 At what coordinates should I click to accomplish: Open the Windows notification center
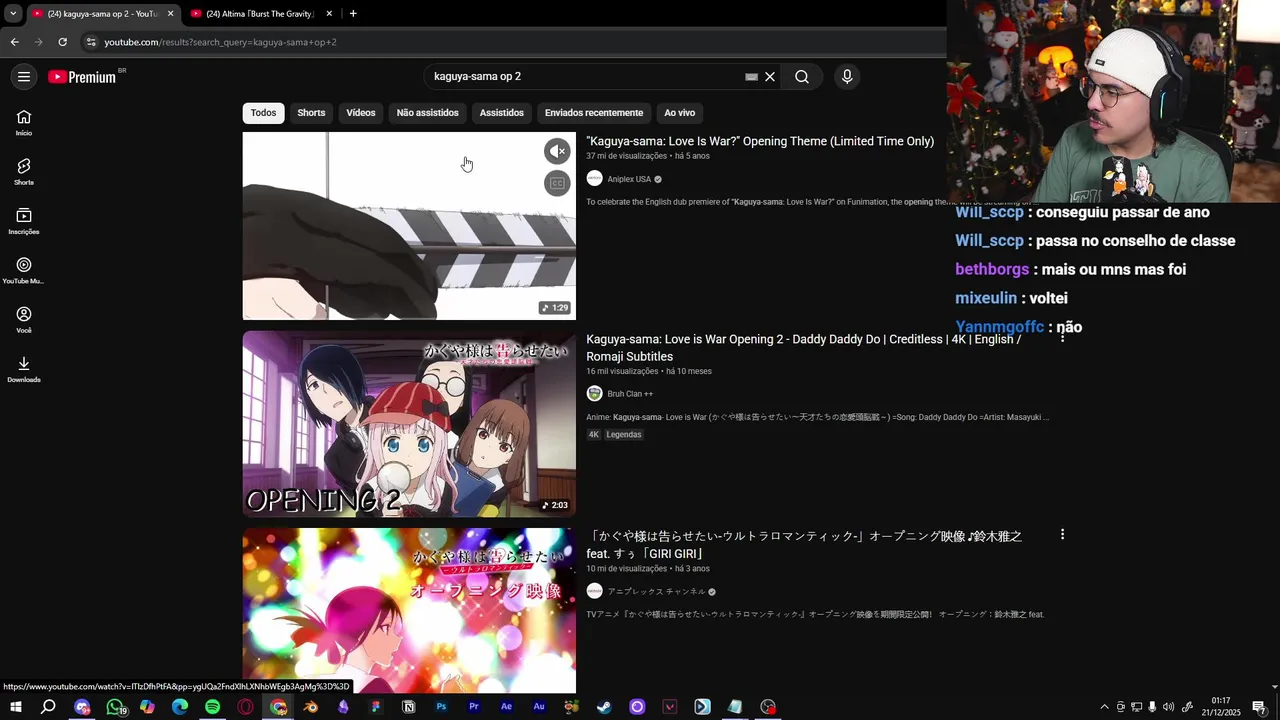tap(1259, 707)
